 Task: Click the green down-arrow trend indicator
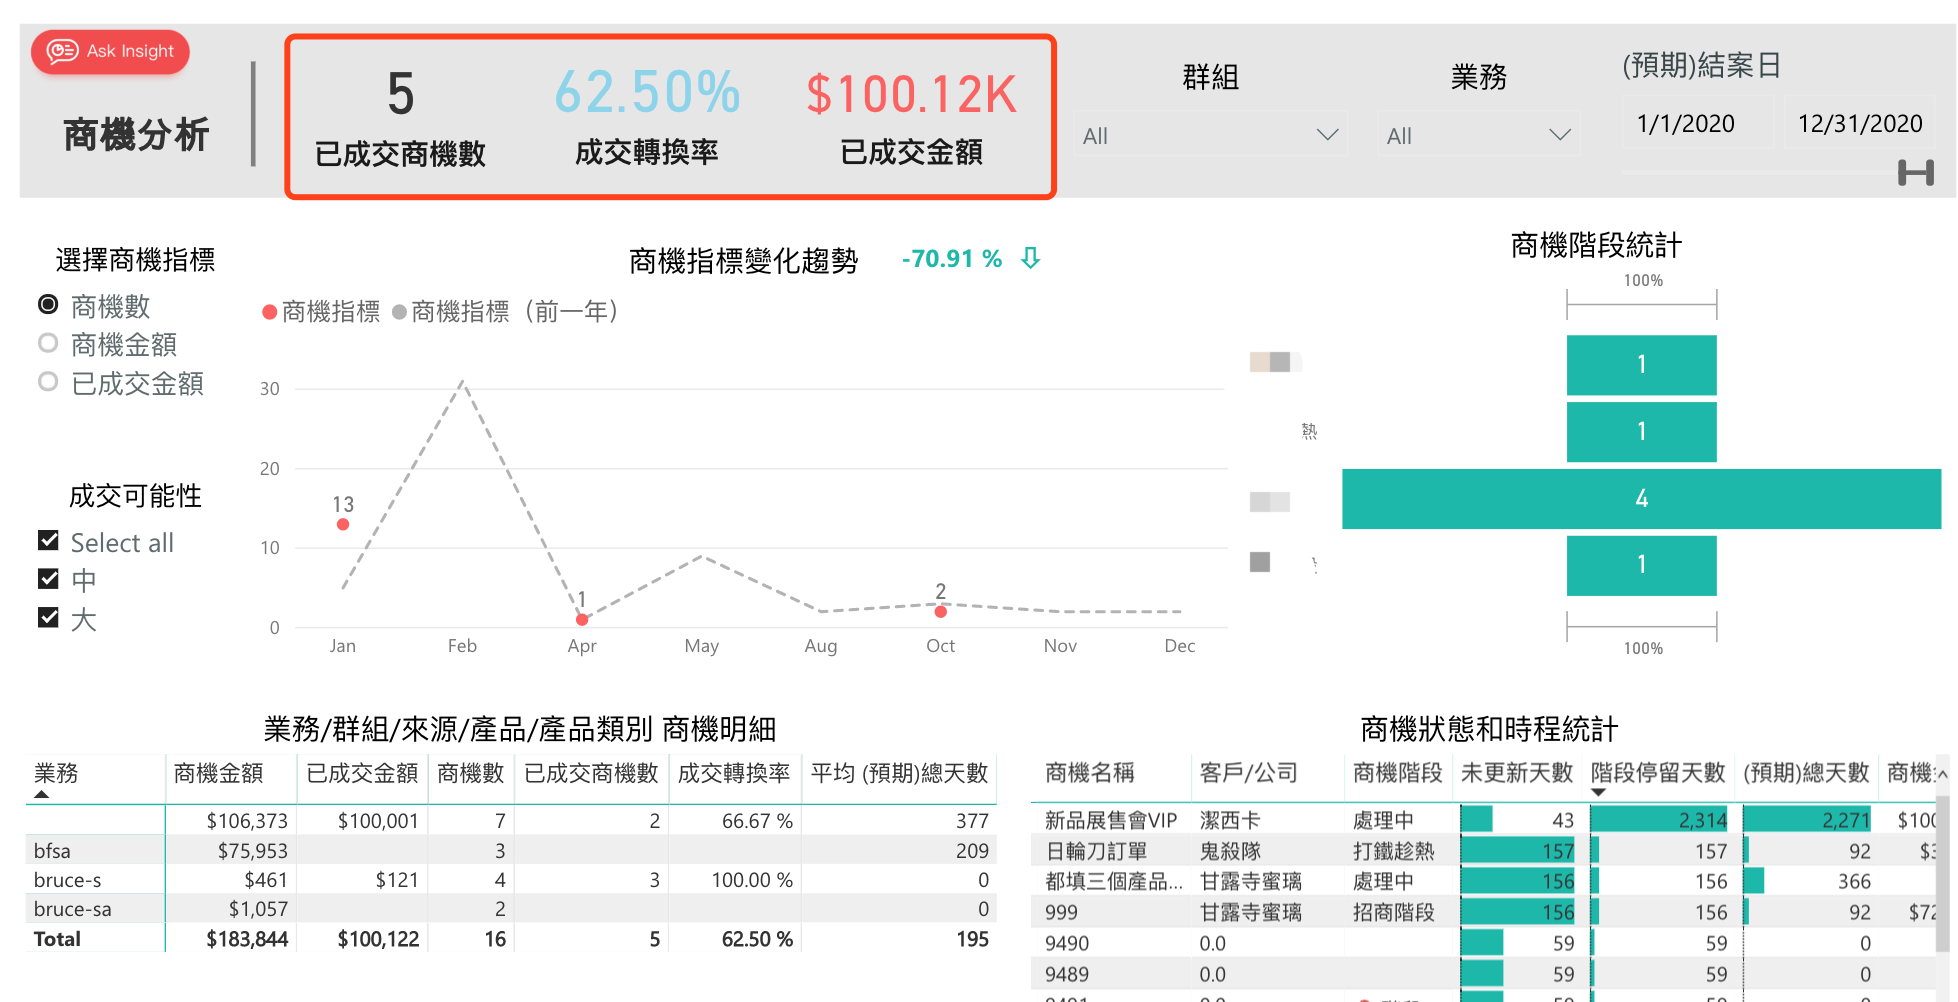1030,259
